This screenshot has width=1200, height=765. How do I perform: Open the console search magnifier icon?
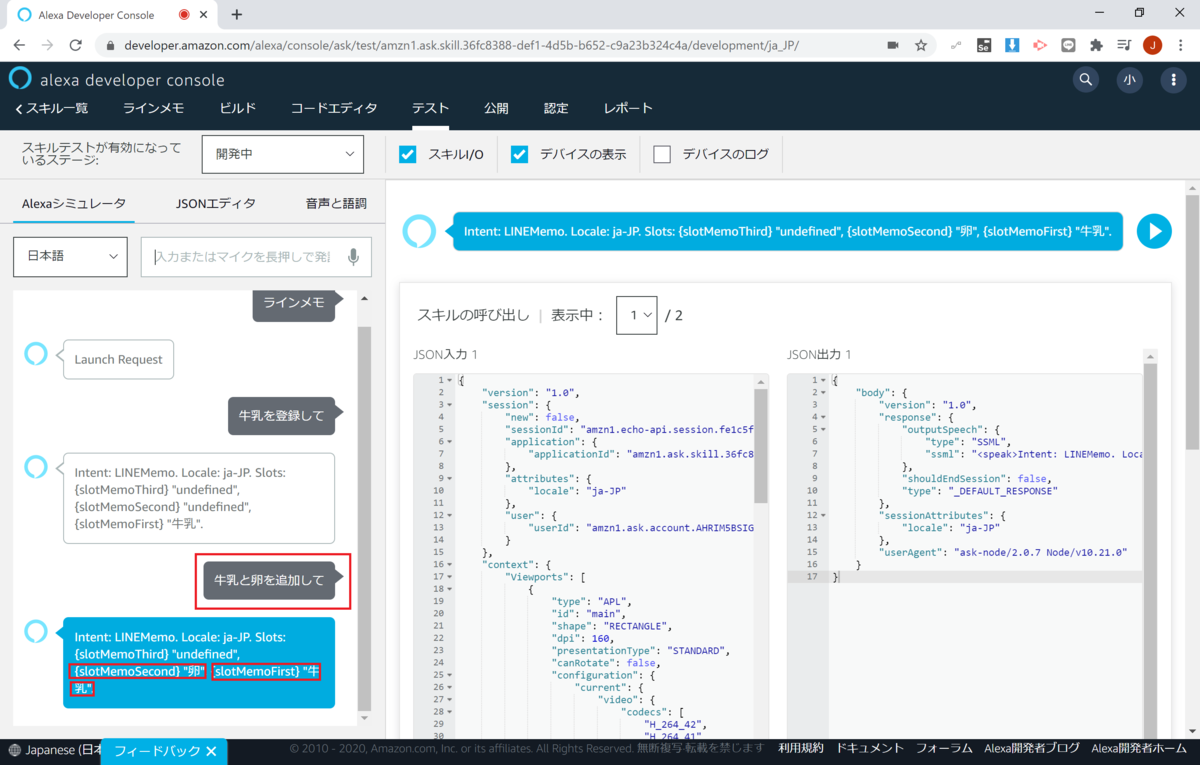pos(1085,81)
